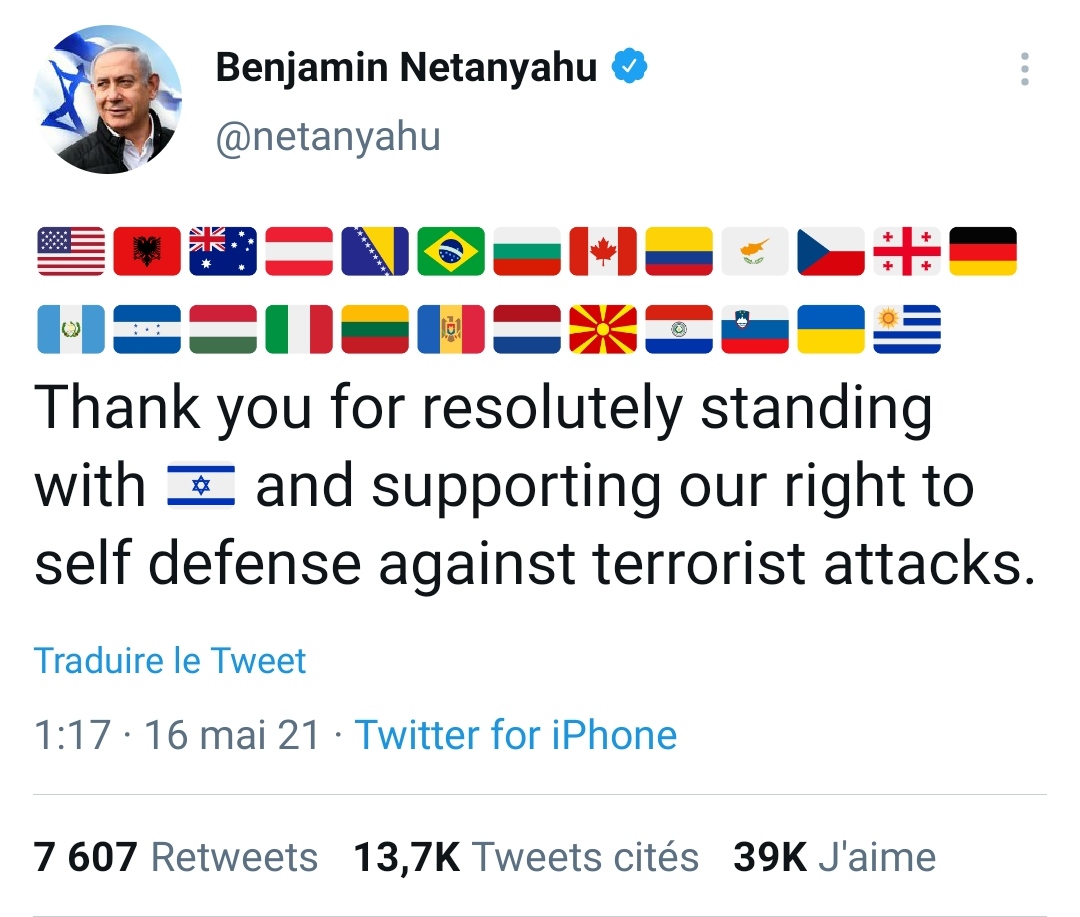Click the tweet timestamp 1:17 · 16 mai 21
1080x917 pixels.
177,735
